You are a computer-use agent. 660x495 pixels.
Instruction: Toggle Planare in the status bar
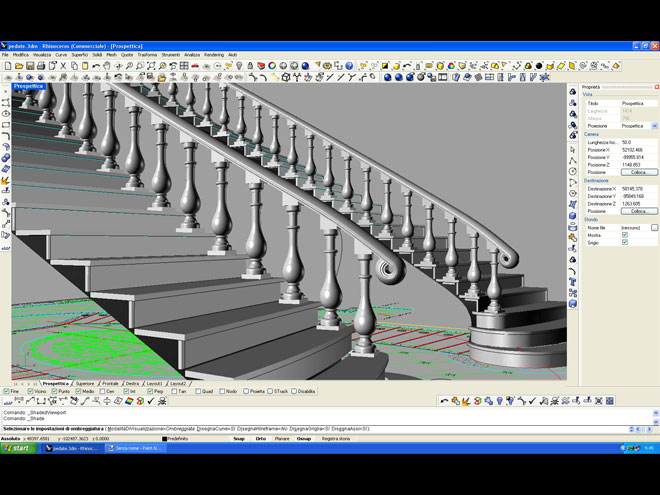pos(282,439)
